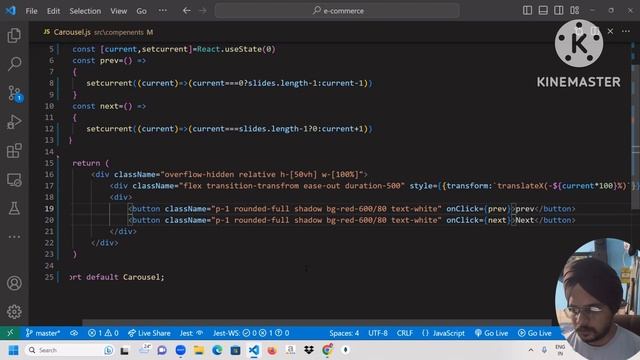This screenshot has height=360, width=640.
Task: Expand the hidden menu bar items ellipsis
Action: [162, 11]
